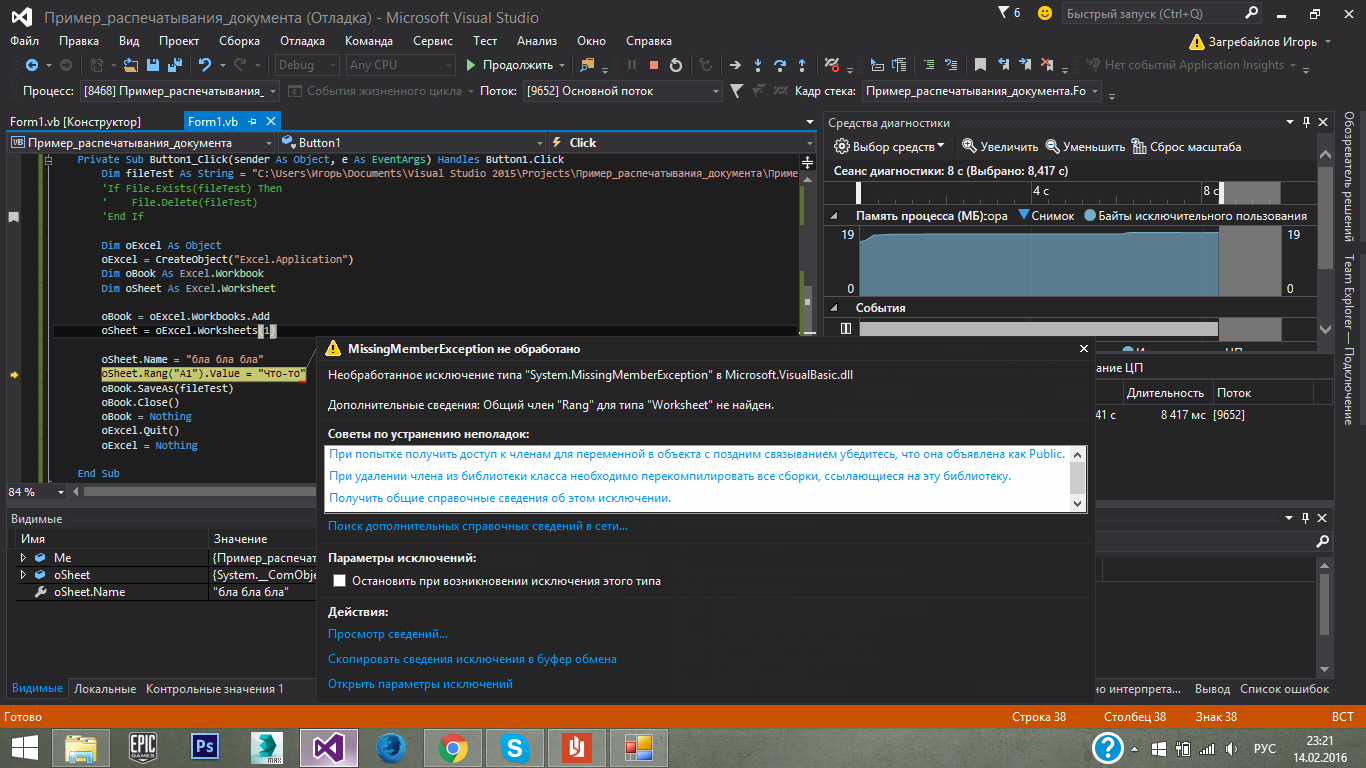
Task: Open Выбор средств dropdown in diagnostics
Action: (890, 146)
